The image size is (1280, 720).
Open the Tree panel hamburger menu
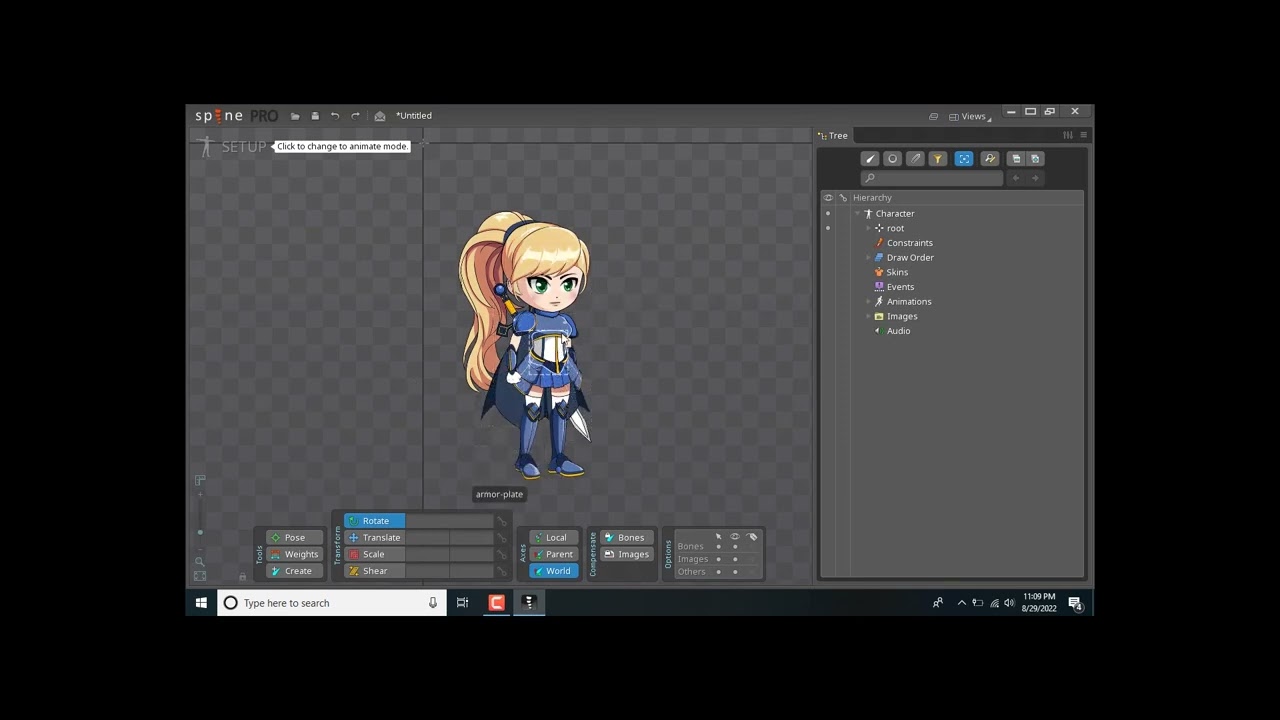(1083, 135)
